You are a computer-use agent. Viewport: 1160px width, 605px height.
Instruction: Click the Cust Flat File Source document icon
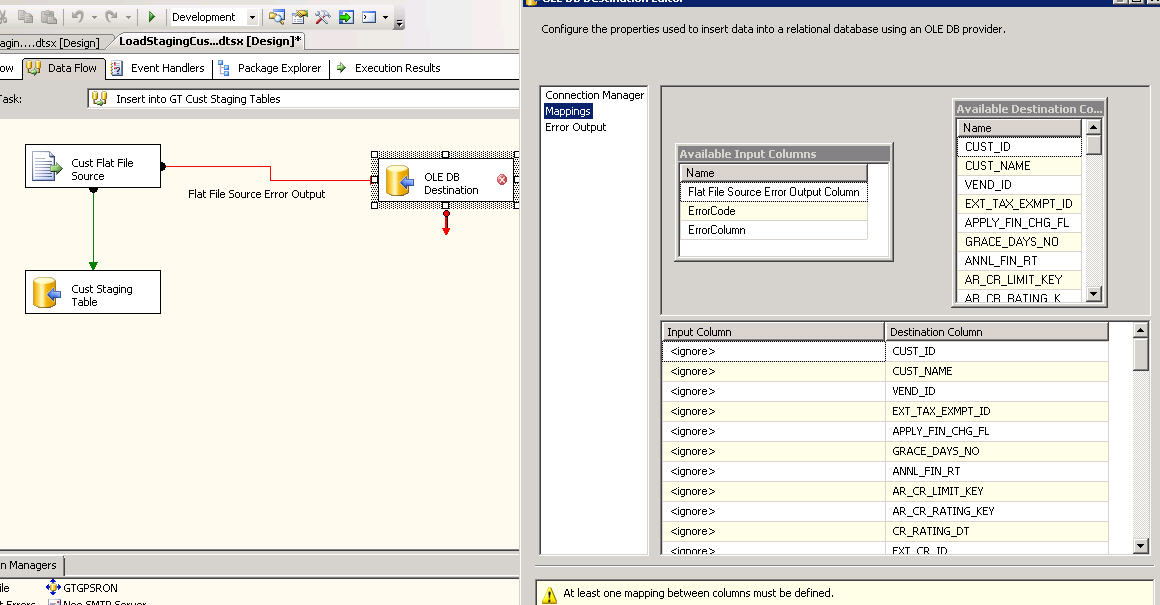click(47, 166)
